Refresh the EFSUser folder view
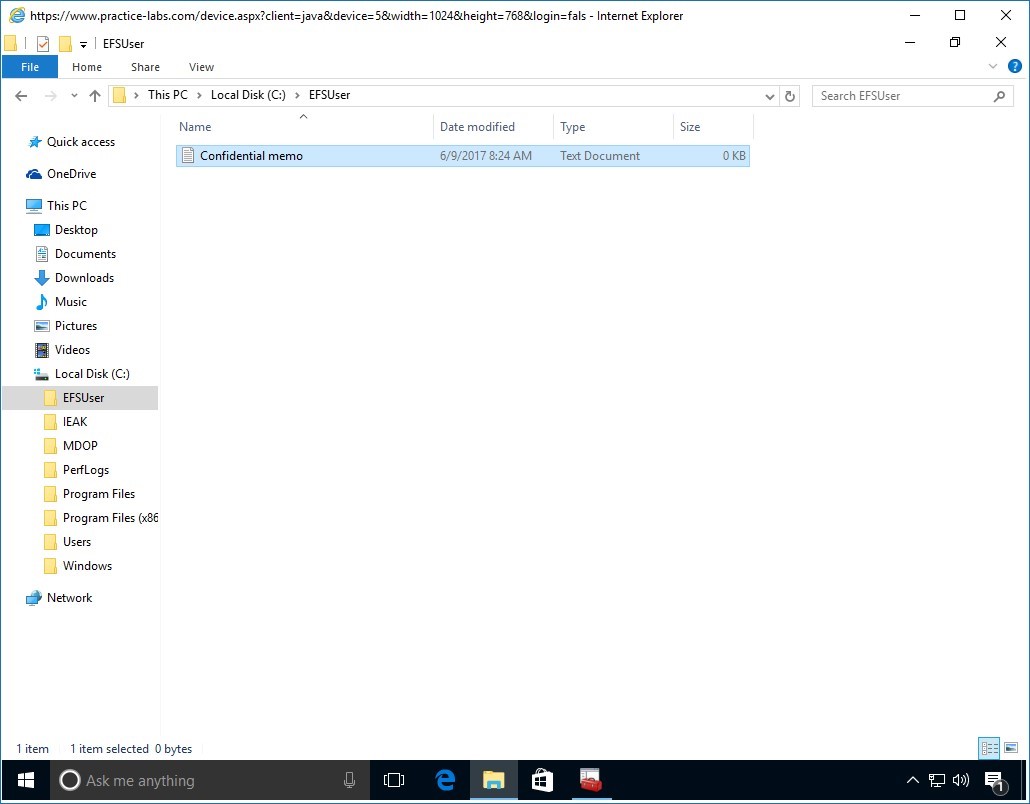The width and height of the screenshot is (1030, 804). [789, 95]
